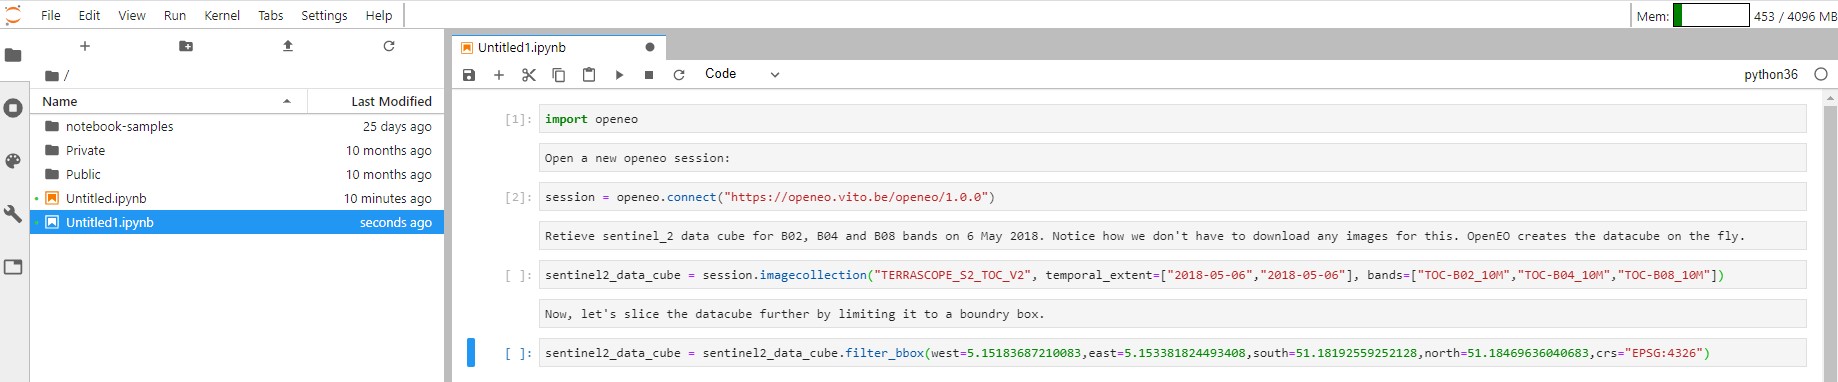
Task: Click the 453 / 4096 MB memory readout
Action: coord(1795,16)
